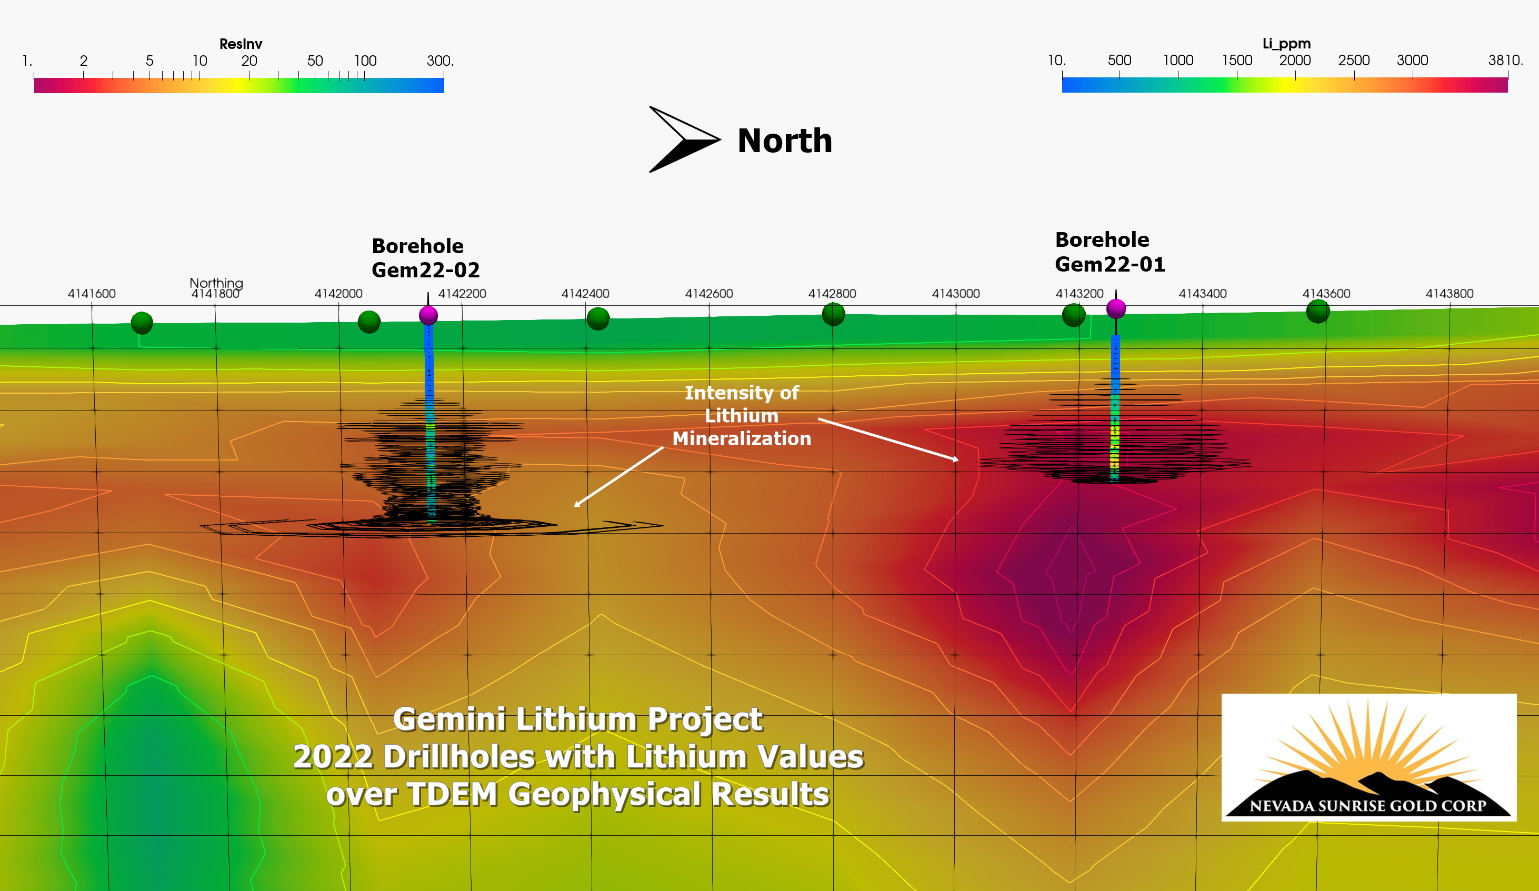
Task: Click the green station sphere near 4142400
Action: pyautogui.click(x=598, y=318)
